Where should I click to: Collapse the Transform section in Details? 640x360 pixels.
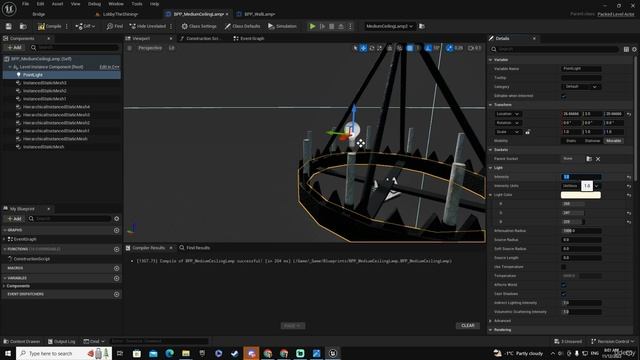point(491,105)
